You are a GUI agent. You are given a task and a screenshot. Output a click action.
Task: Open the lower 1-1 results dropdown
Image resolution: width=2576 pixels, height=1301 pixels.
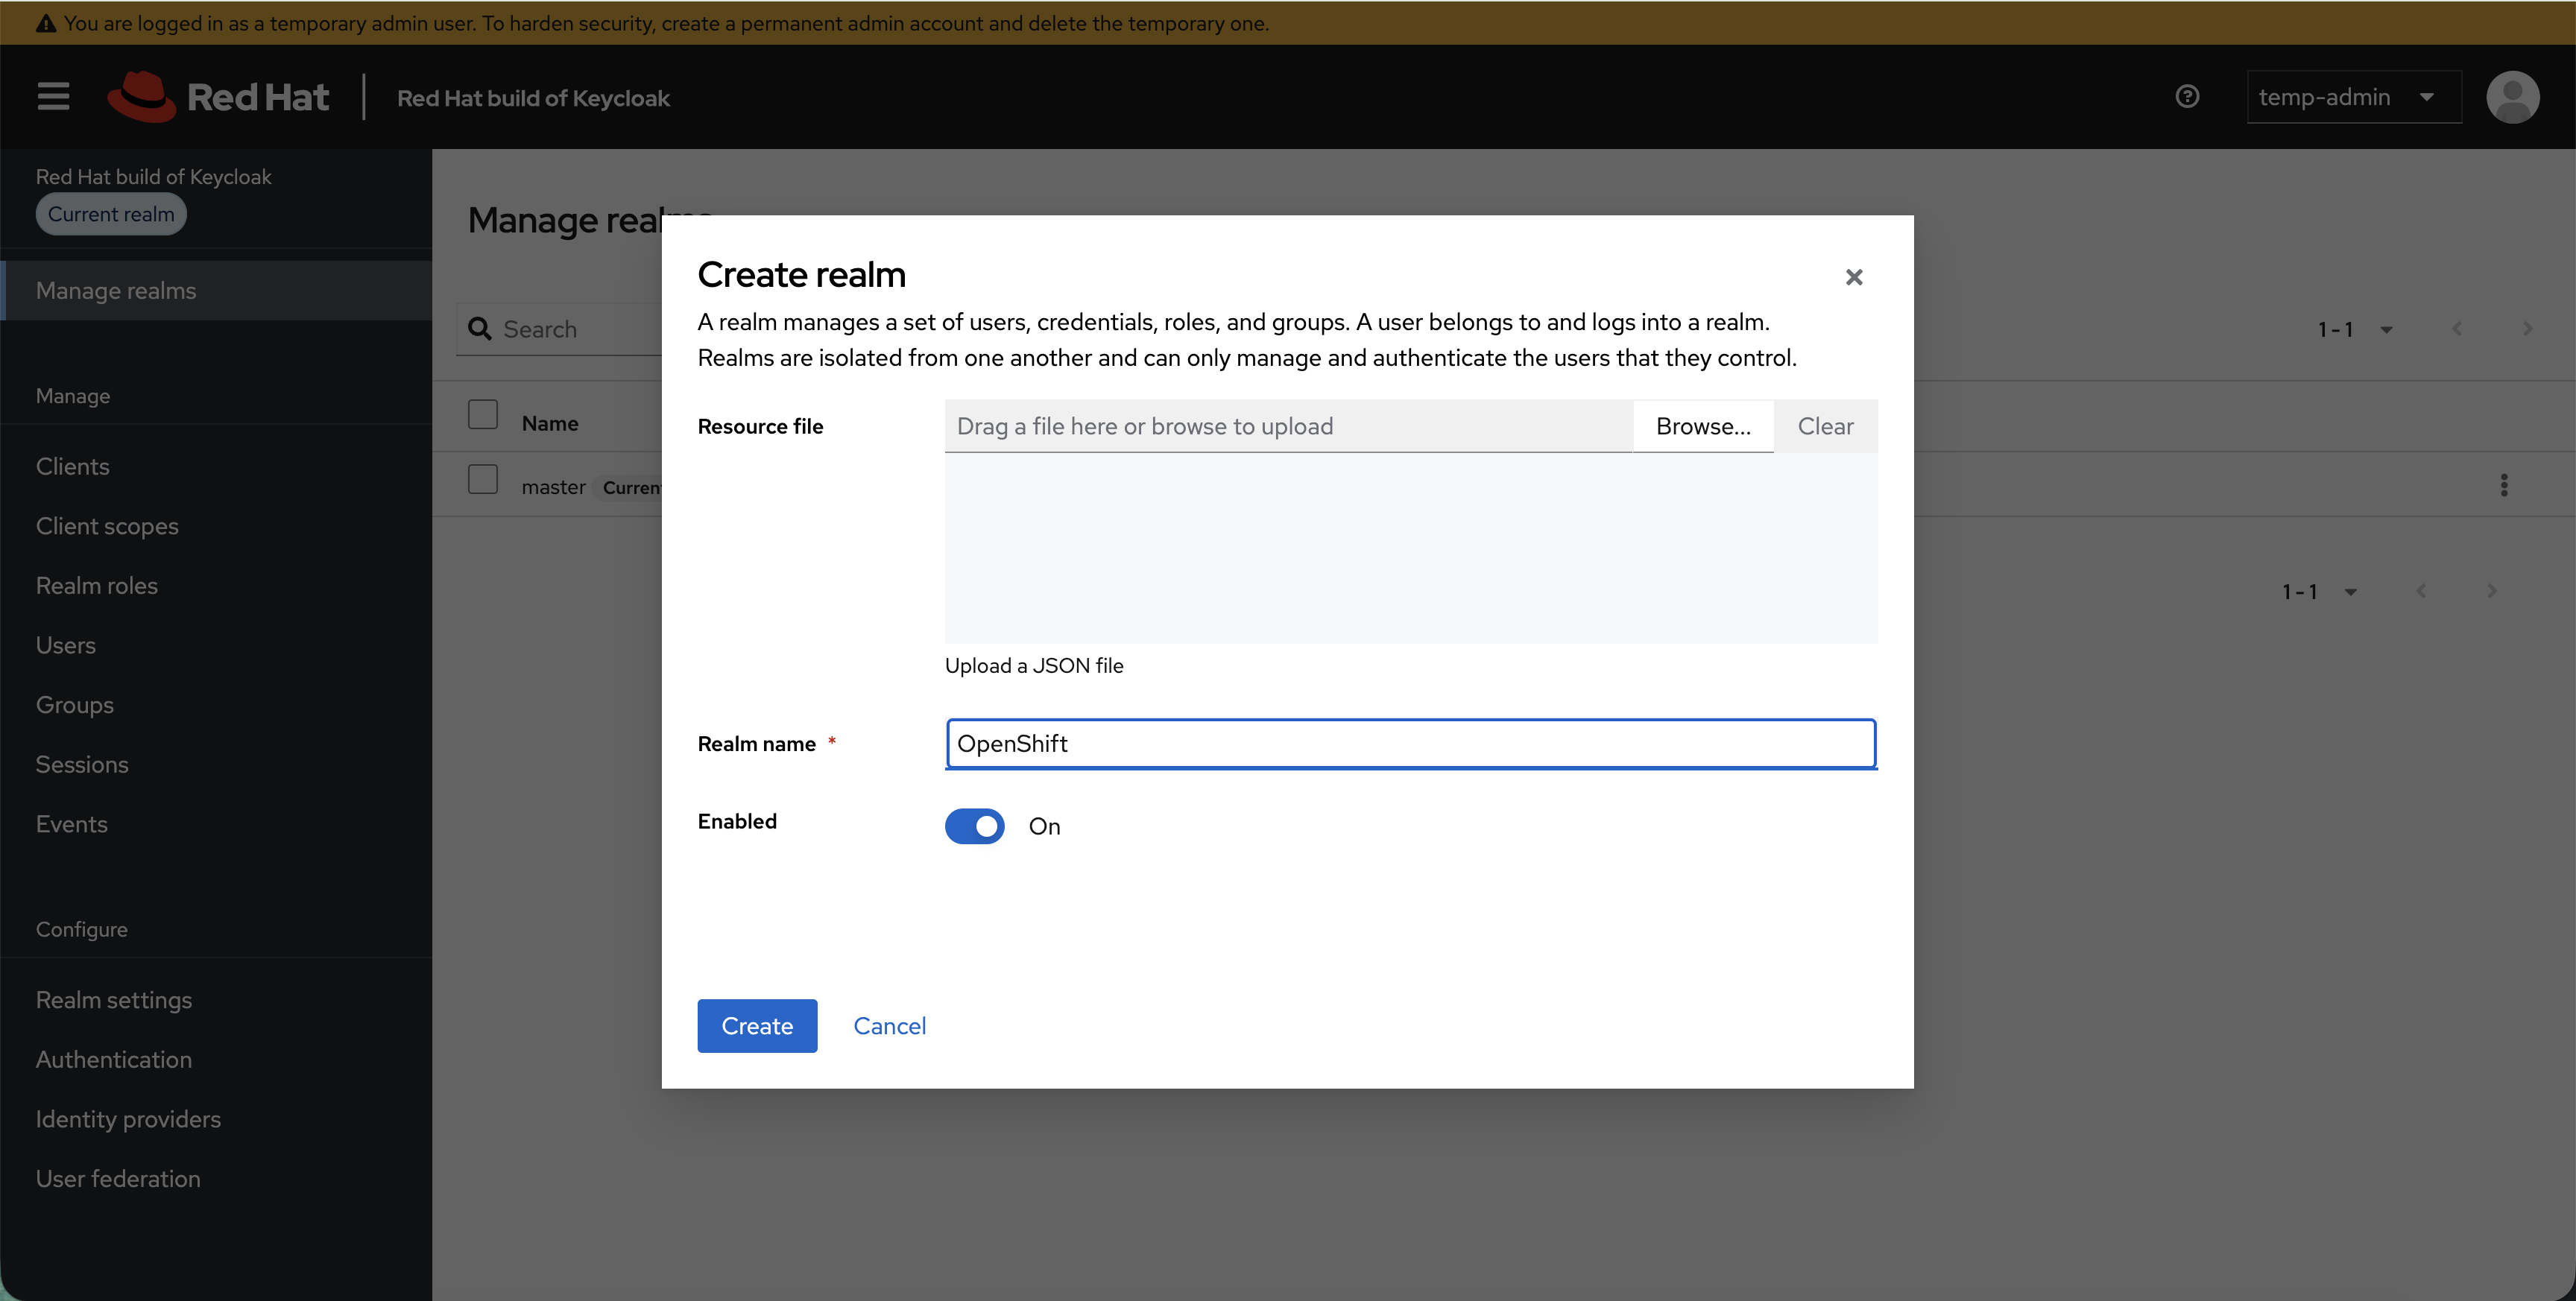click(x=2352, y=591)
